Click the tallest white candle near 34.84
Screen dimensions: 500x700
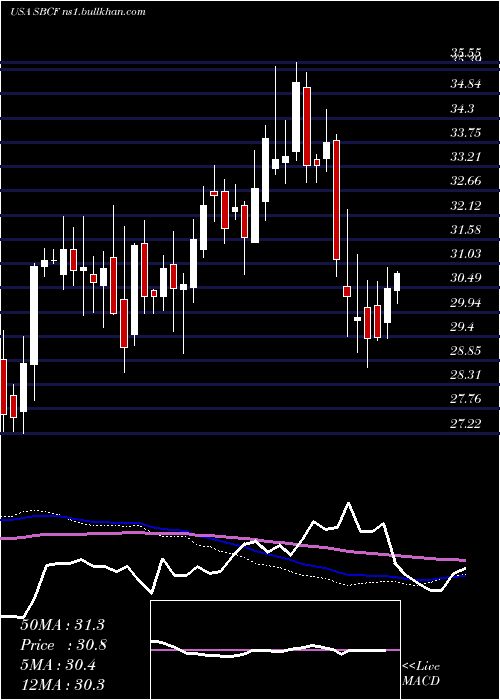pyautogui.click(x=296, y=117)
